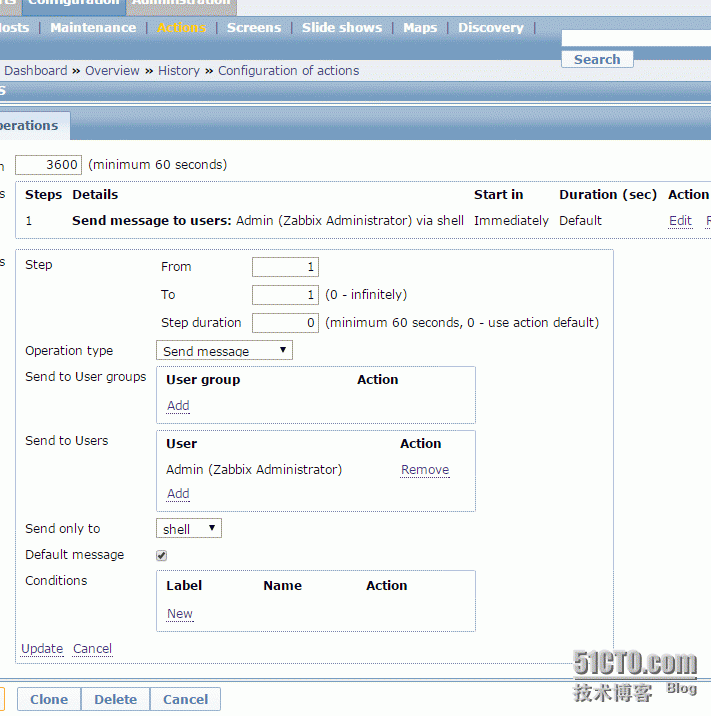The height and width of the screenshot is (716, 711).
Task: Open the Discovery menu item
Action: point(490,28)
